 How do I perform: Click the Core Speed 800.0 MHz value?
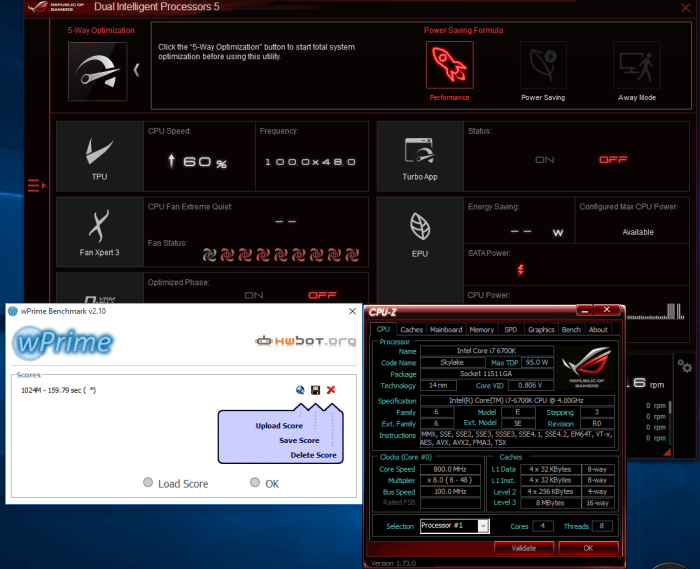[x=450, y=469]
